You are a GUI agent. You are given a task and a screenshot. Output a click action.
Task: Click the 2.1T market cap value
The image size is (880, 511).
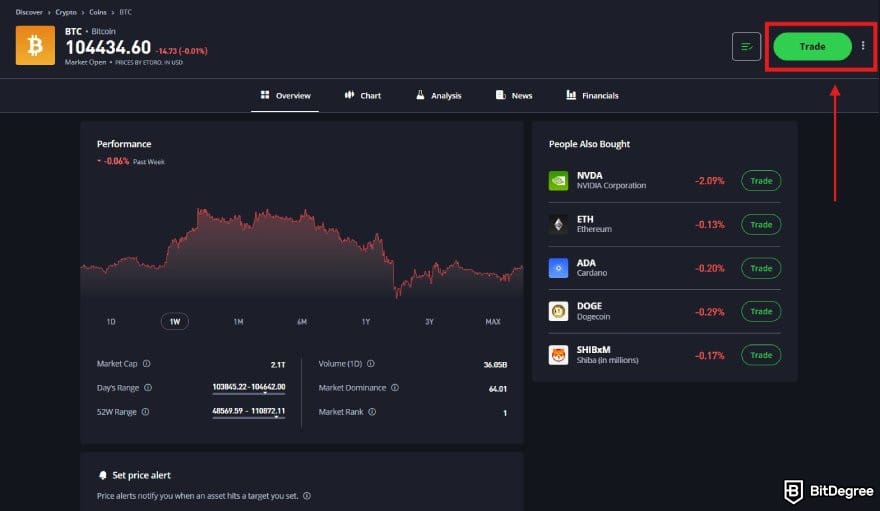(x=278, y=365)
